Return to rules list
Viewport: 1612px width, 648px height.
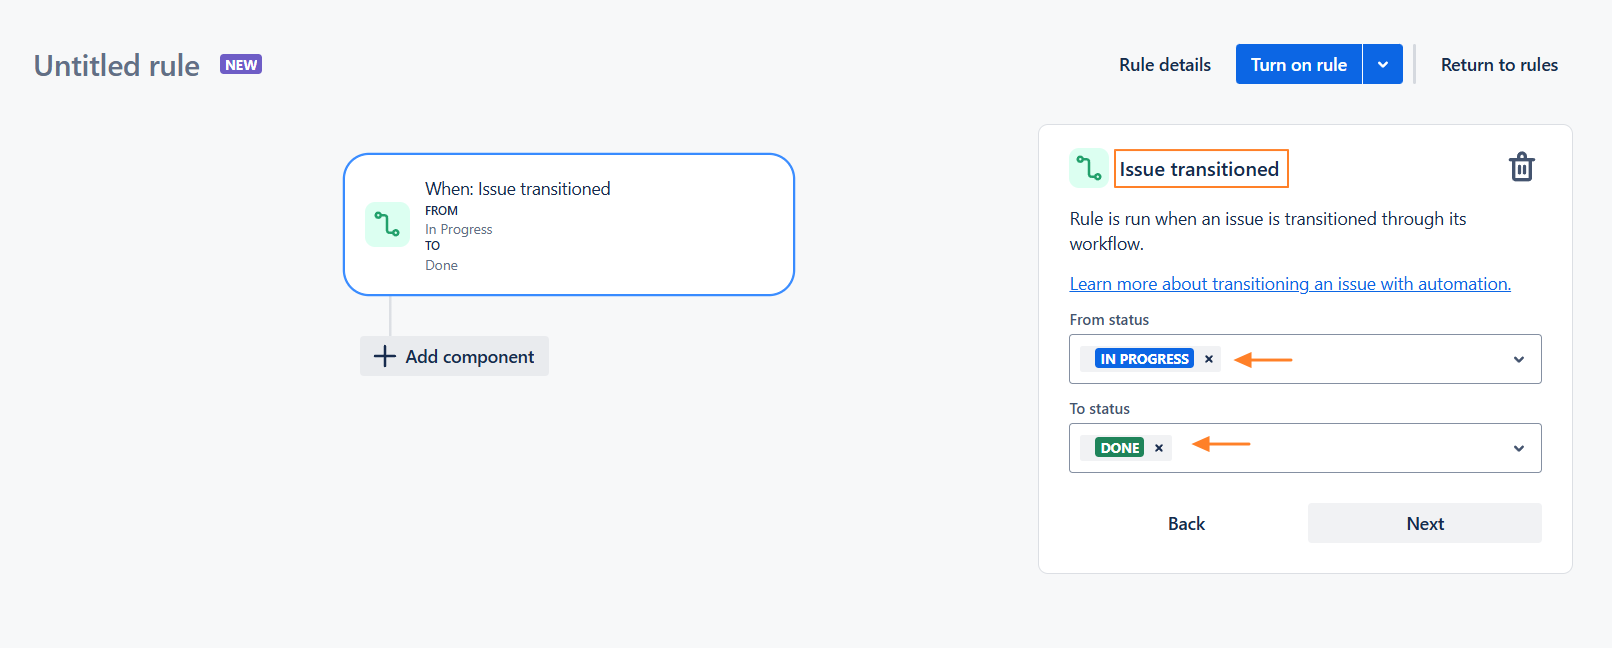(1498, 65)
